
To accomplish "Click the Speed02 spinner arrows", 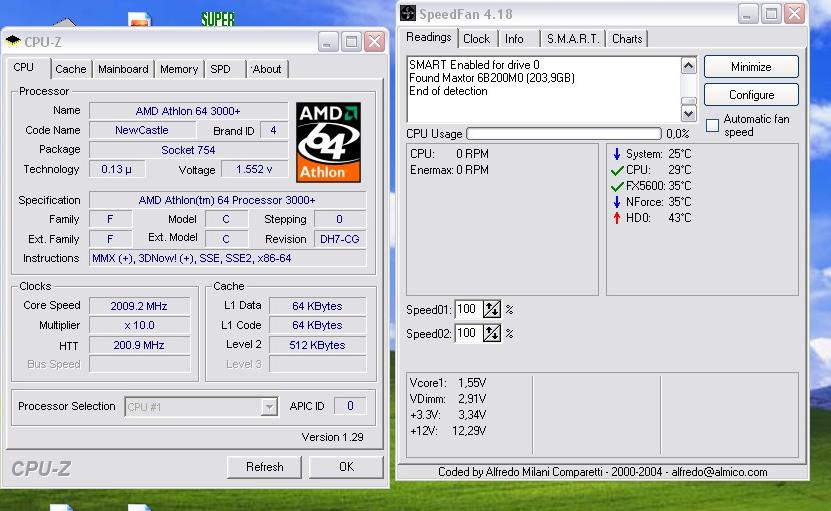I will click(x=492, y=333).
